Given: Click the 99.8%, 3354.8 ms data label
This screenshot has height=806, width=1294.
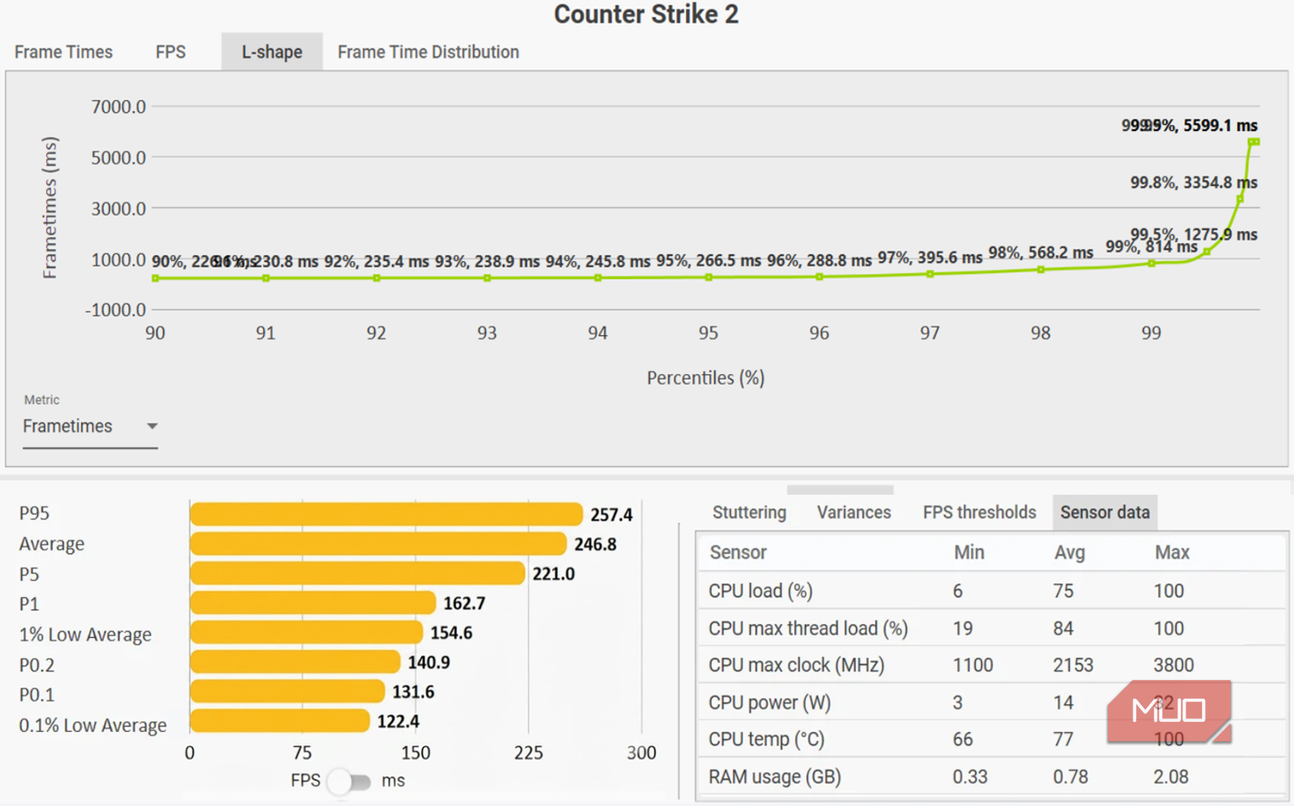Looking at the screenshot, I should [1194, 183].
